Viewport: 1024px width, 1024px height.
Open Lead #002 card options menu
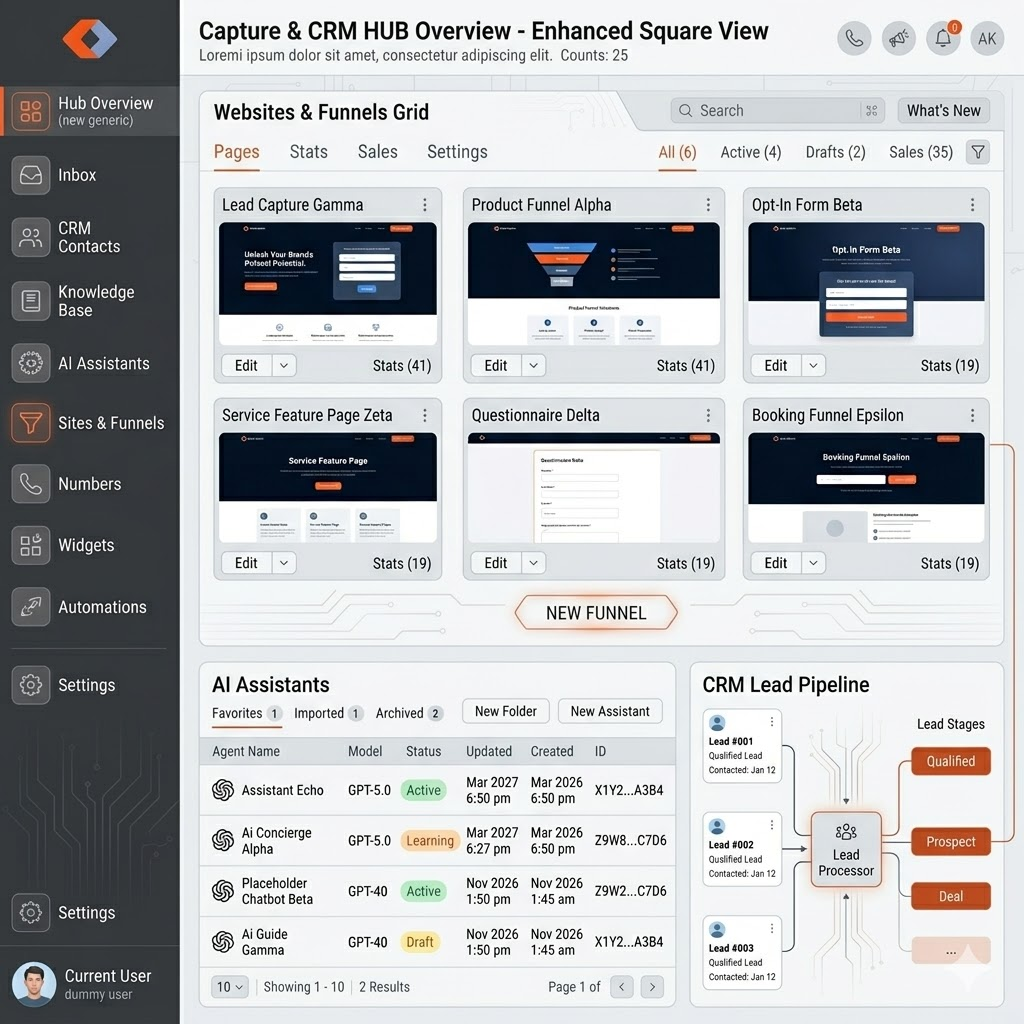click(x=772, y=825)
